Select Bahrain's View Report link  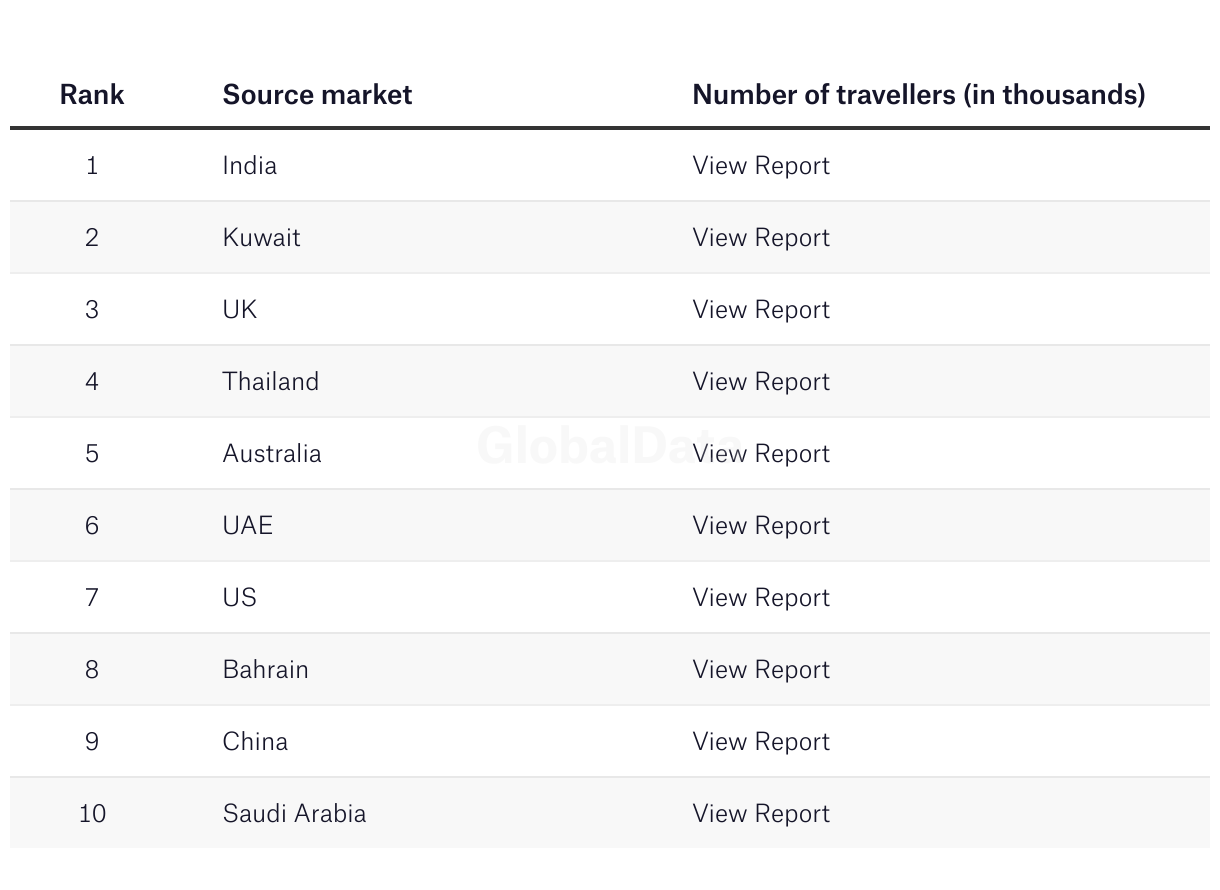761,670
